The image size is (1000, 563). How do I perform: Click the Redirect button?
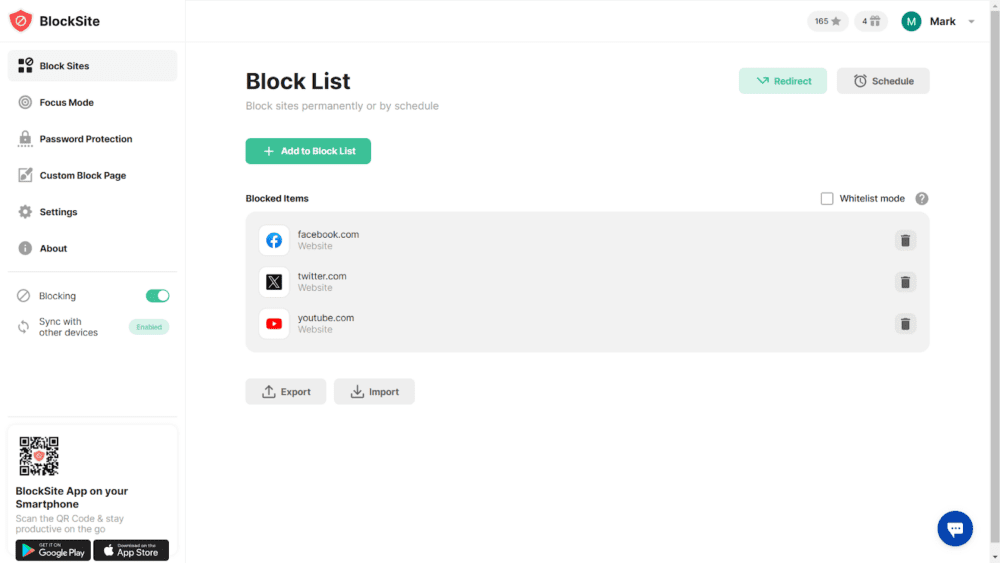(783, 81)
